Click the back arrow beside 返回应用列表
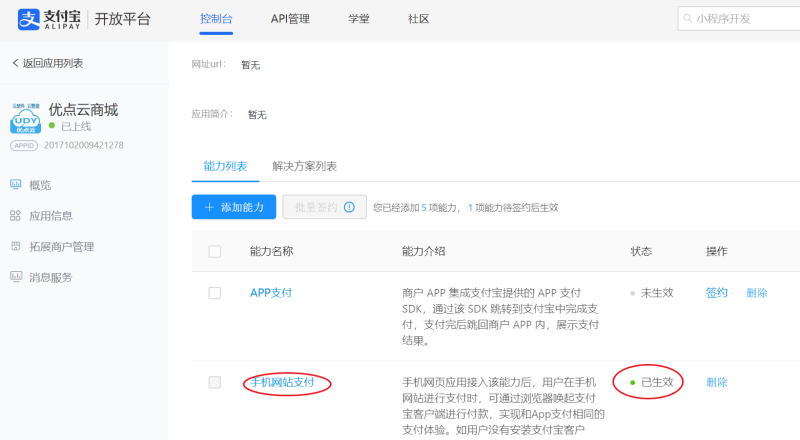The image size is (800, 440). click(15, 63)
